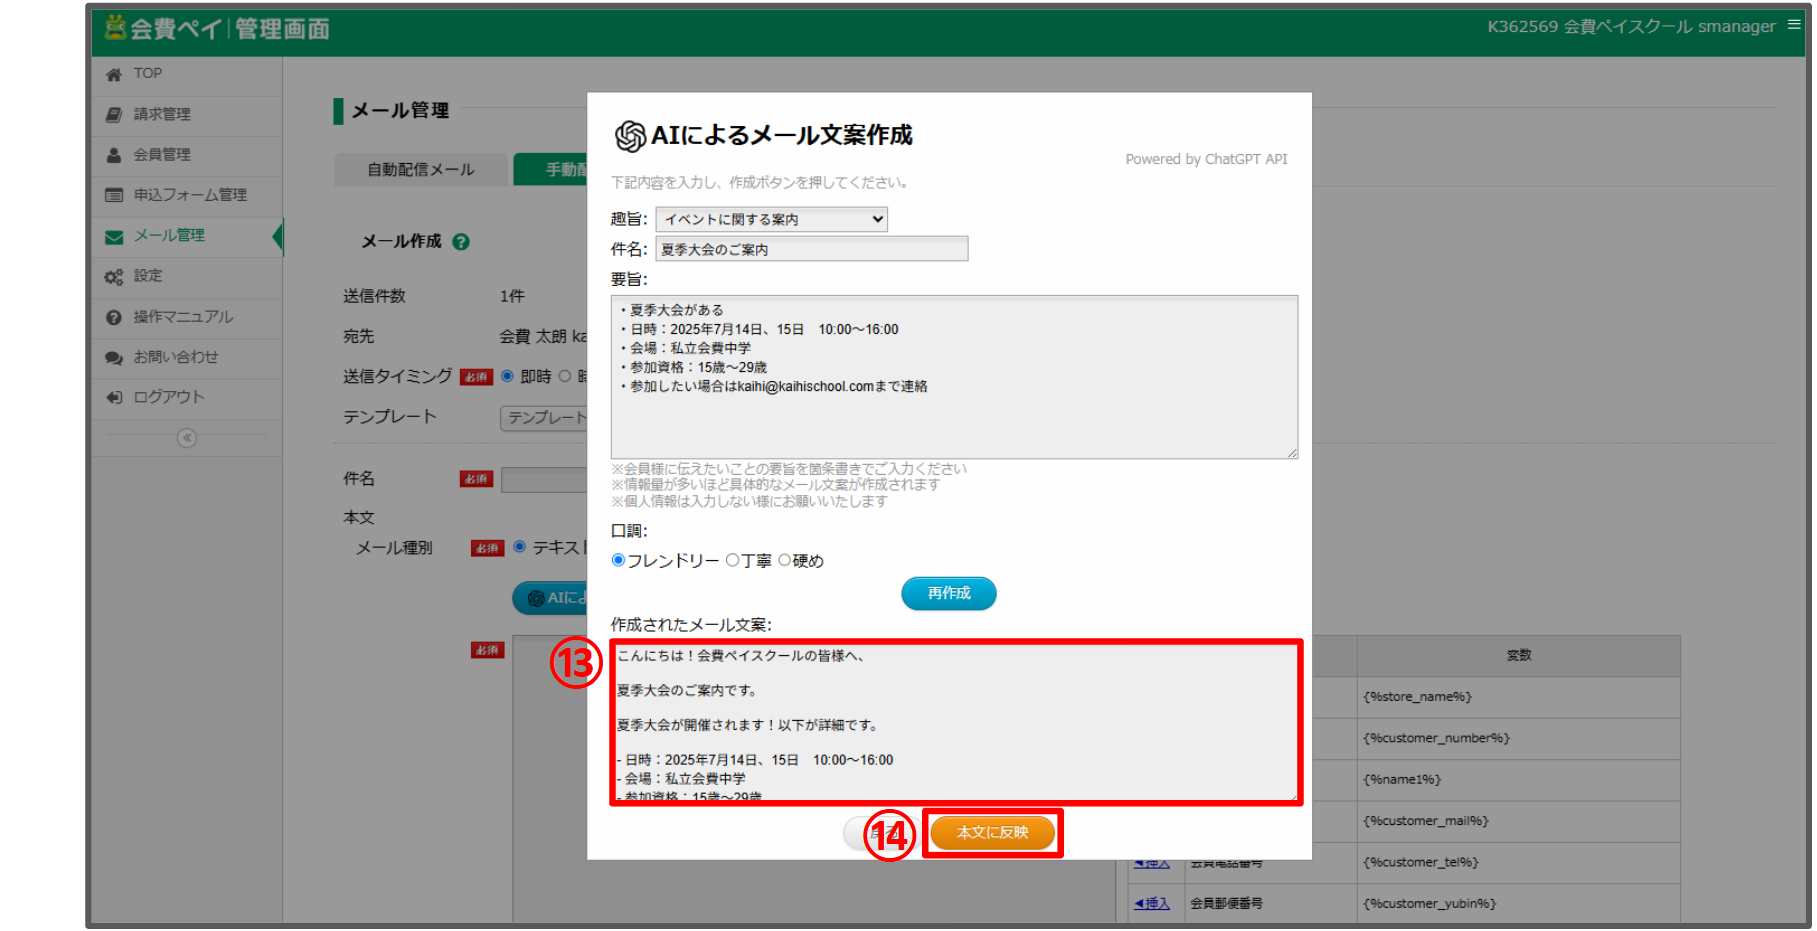Click the blue 再作成 button
Image resolution: width=1817 pixels, height=931 pixels.
pos(948,593)
